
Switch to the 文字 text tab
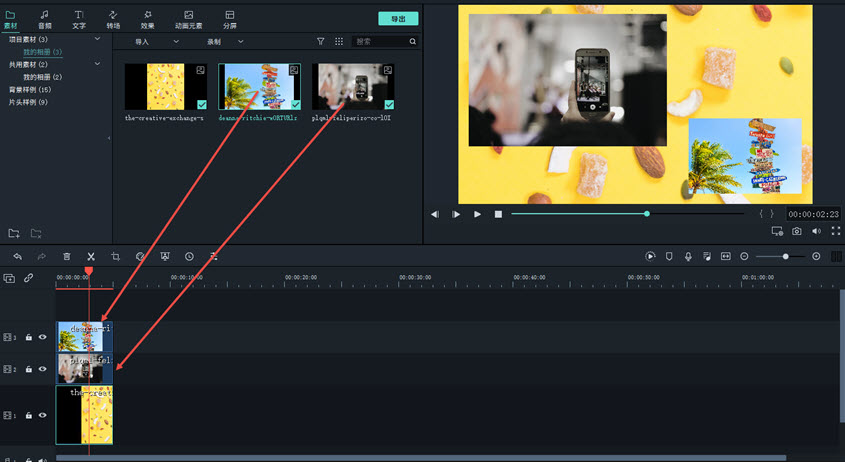[79, 19]
